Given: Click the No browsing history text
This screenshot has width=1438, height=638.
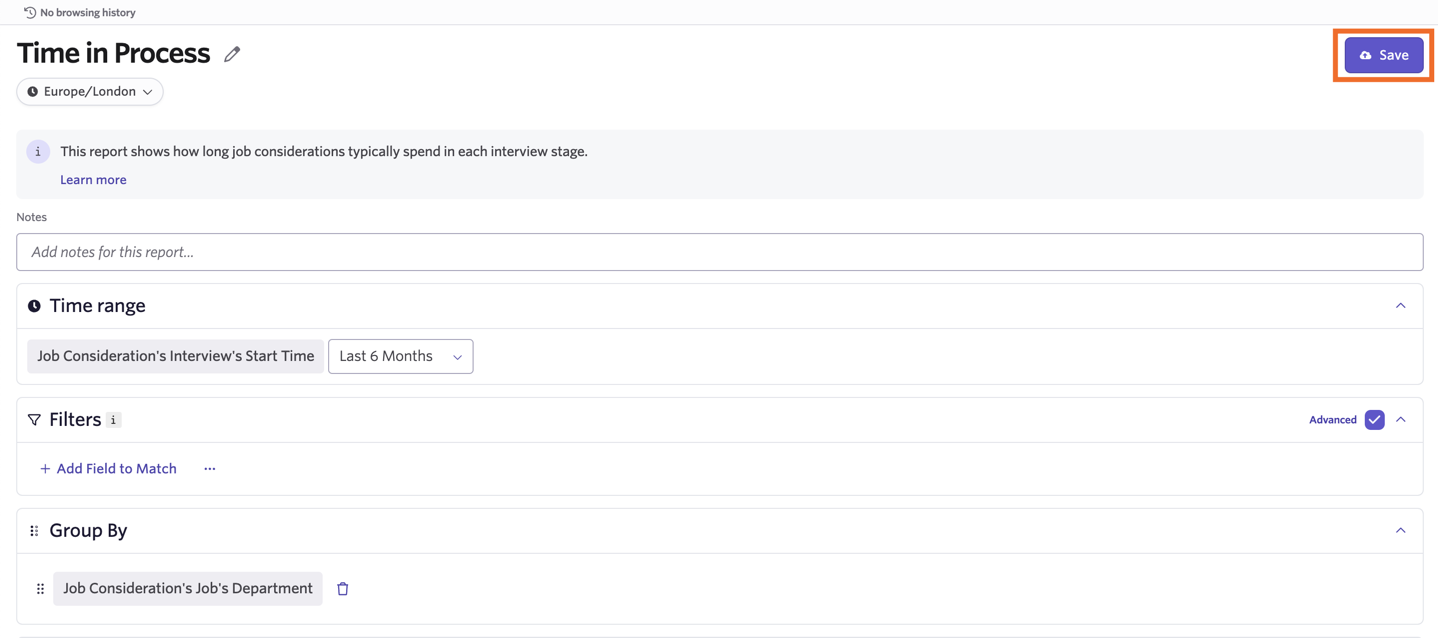Looking at the screenshot, I should coord(88,12).
